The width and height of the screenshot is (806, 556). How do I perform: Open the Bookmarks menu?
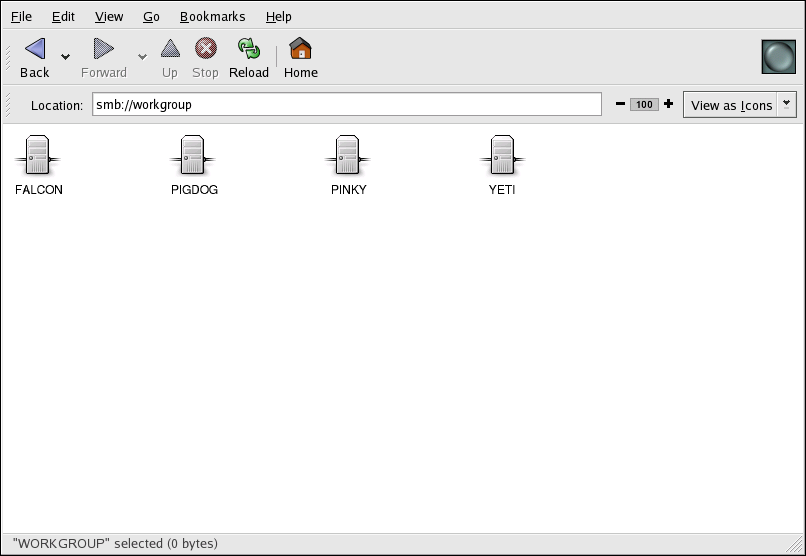click(212, 16)
